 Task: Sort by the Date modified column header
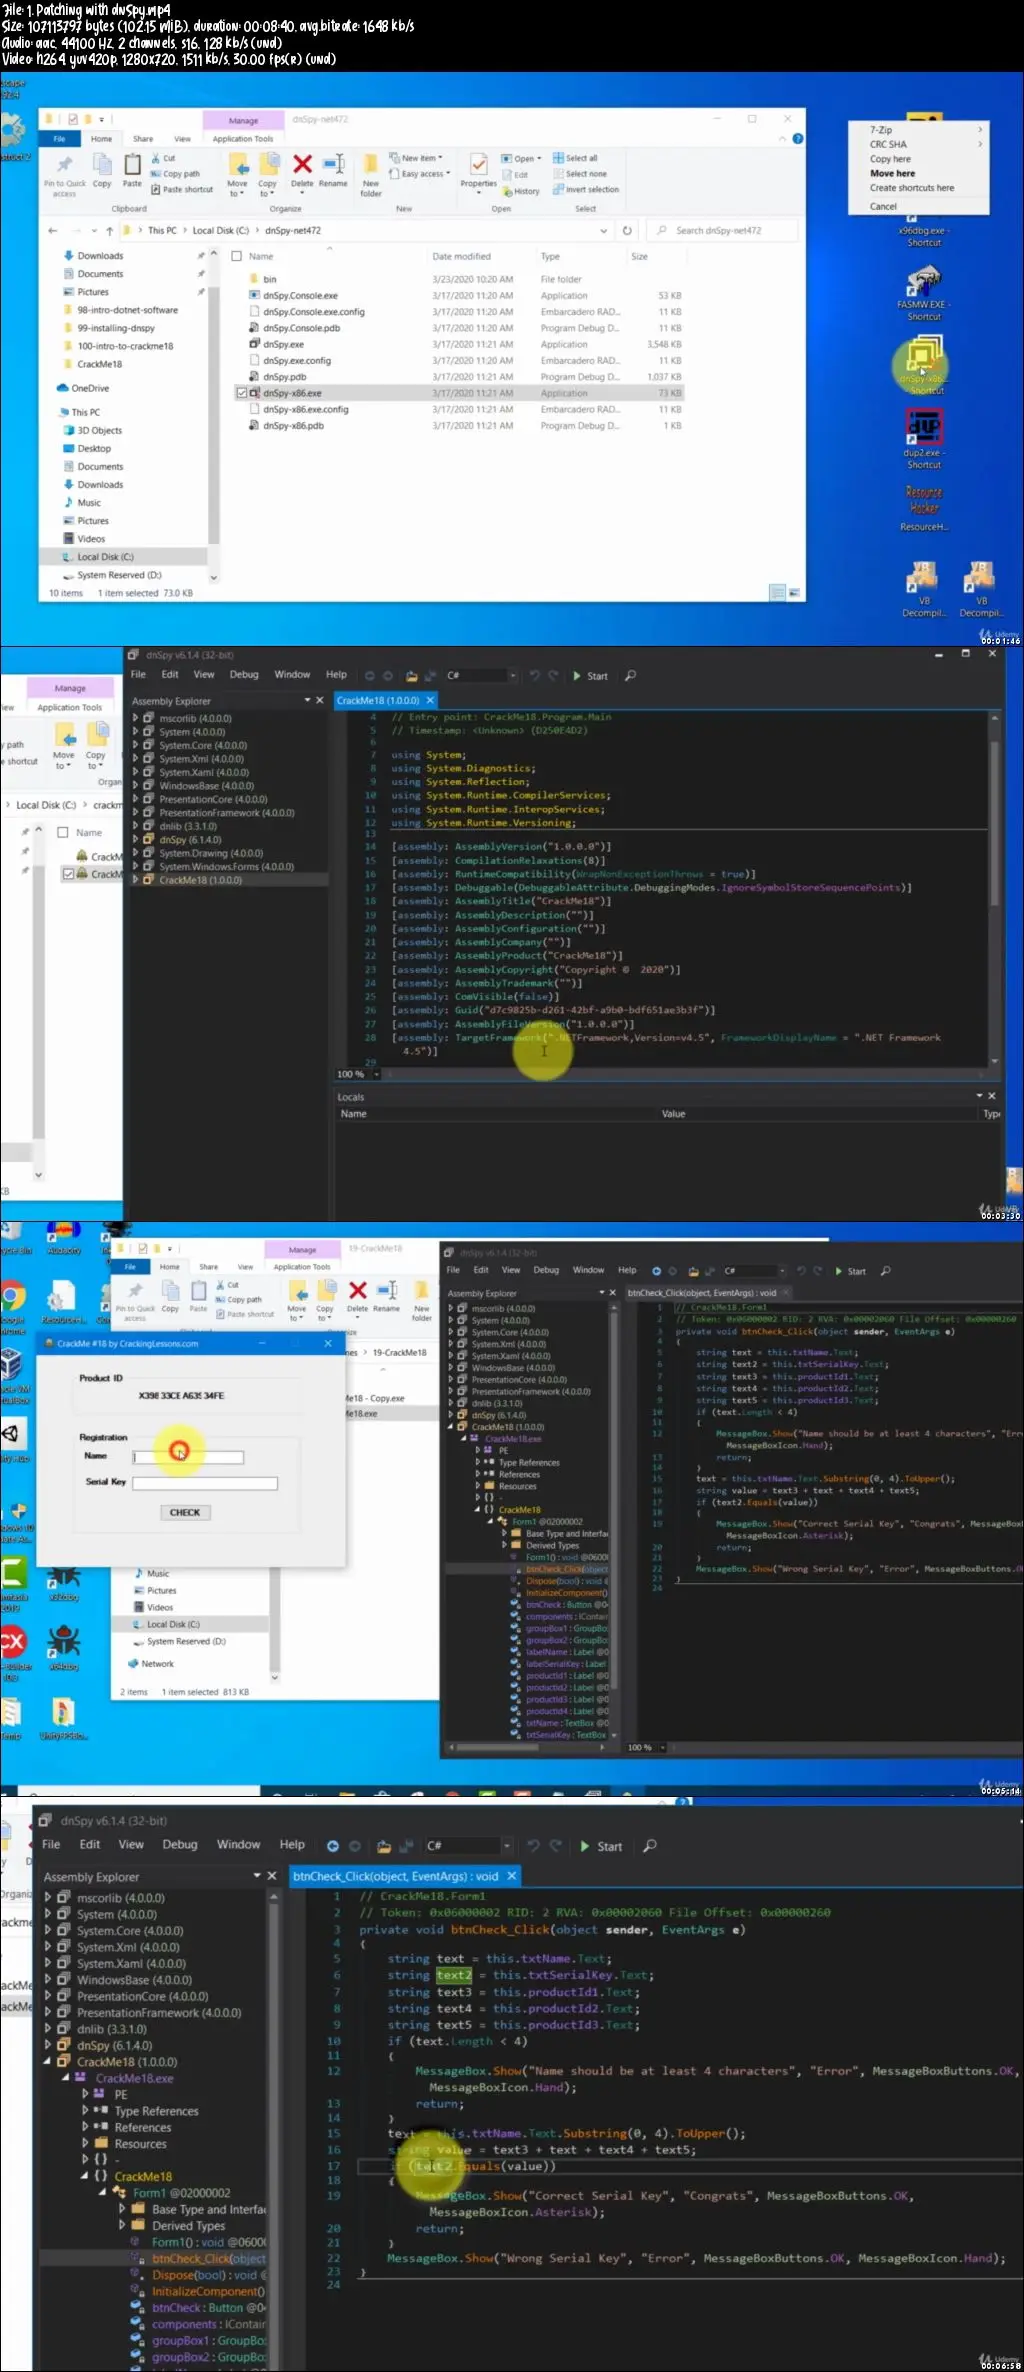461,257
